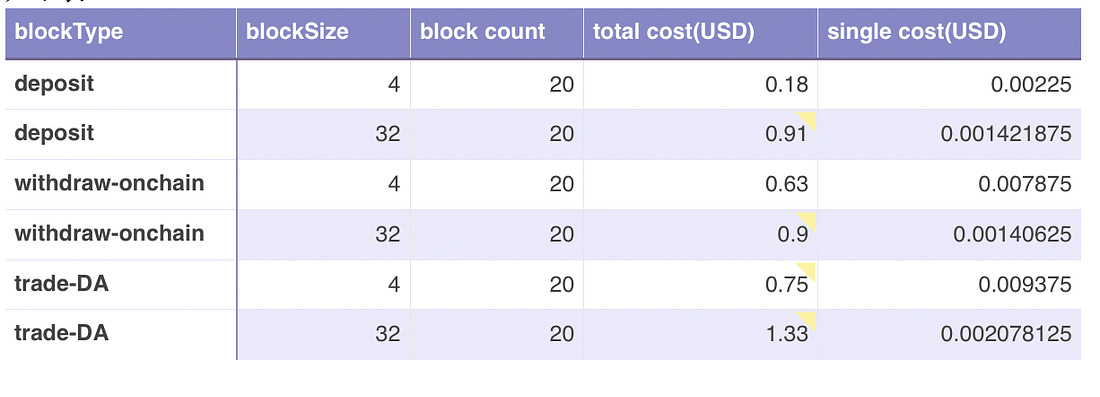Click the 0.63 total cost cell
Image resolution: width=1100 pixels, height=397 pixels.
[x=700, y=184]
